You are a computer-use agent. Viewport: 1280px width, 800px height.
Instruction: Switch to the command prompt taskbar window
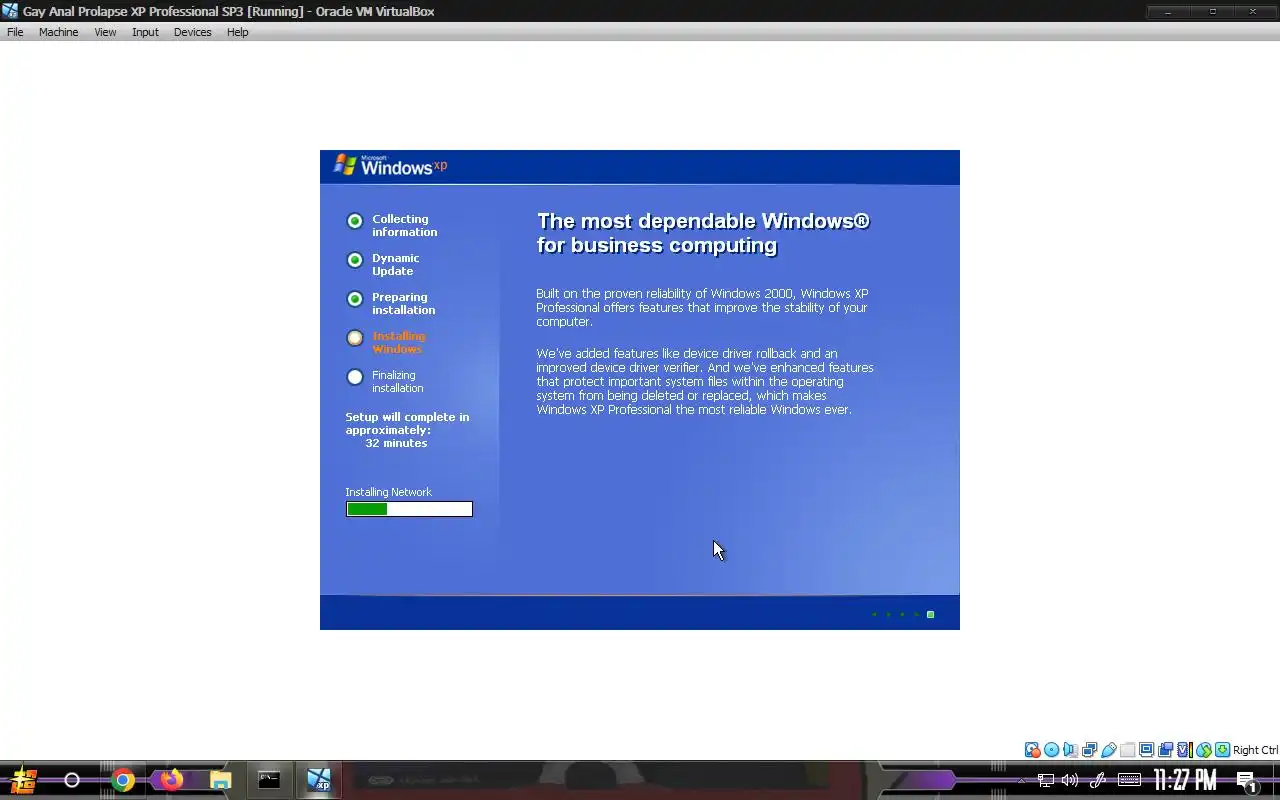[269, 780]
